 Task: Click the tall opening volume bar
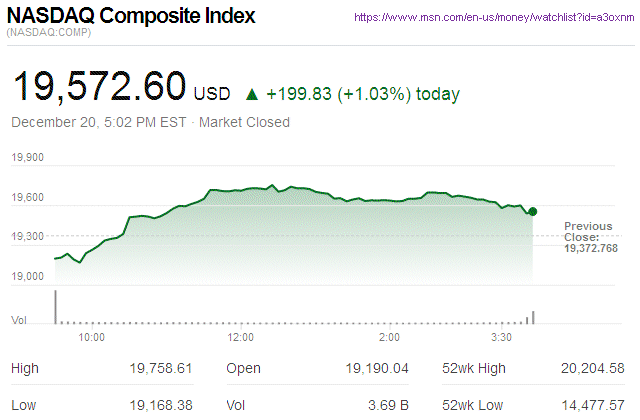55,306
